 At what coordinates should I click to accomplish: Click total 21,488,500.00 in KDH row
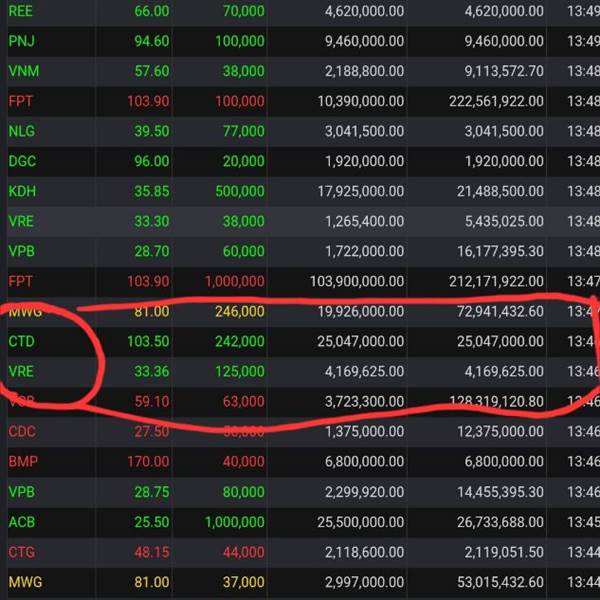pos(500,191)
